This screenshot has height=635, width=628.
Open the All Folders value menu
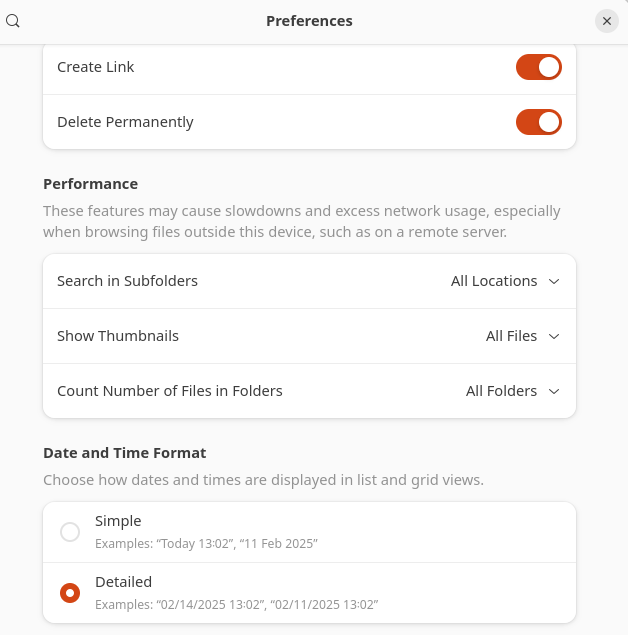pos(501,391)
